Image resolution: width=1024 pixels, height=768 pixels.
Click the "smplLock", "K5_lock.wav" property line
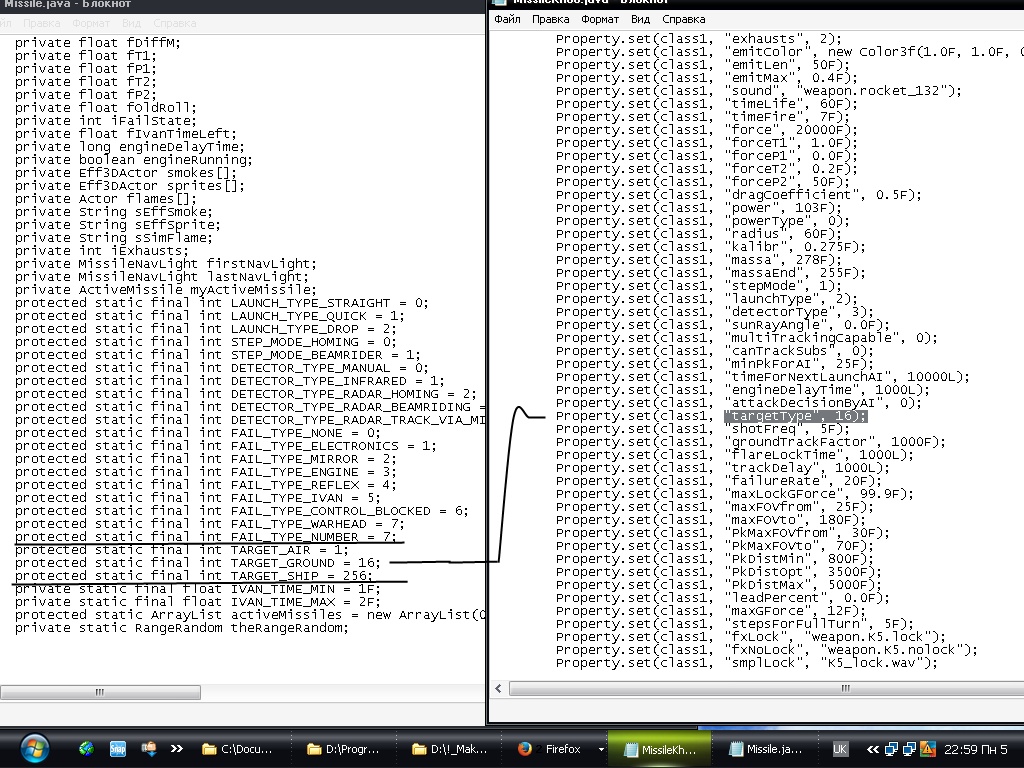(746, 663)
